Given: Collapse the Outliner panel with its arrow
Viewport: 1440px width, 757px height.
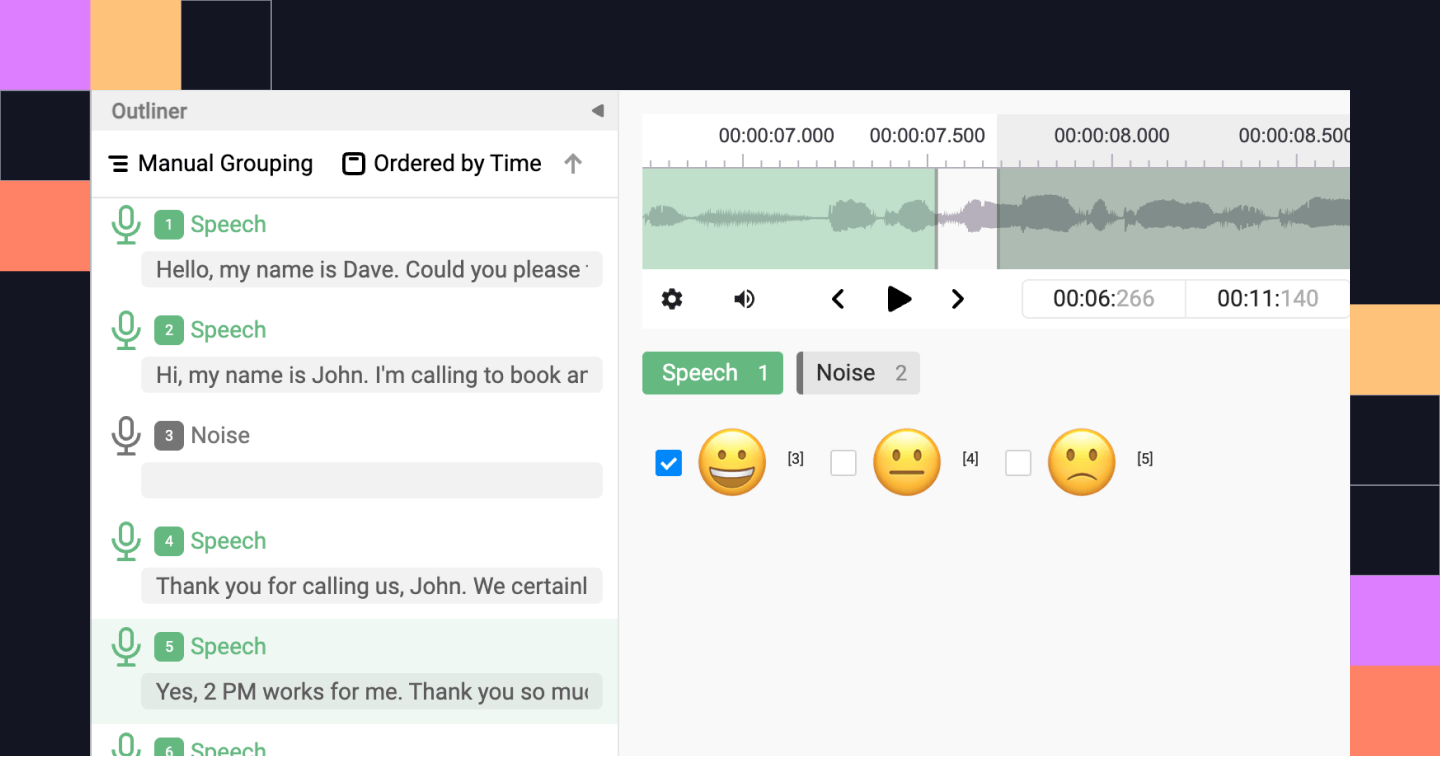Looking at the screenshot, I should 597,111.
